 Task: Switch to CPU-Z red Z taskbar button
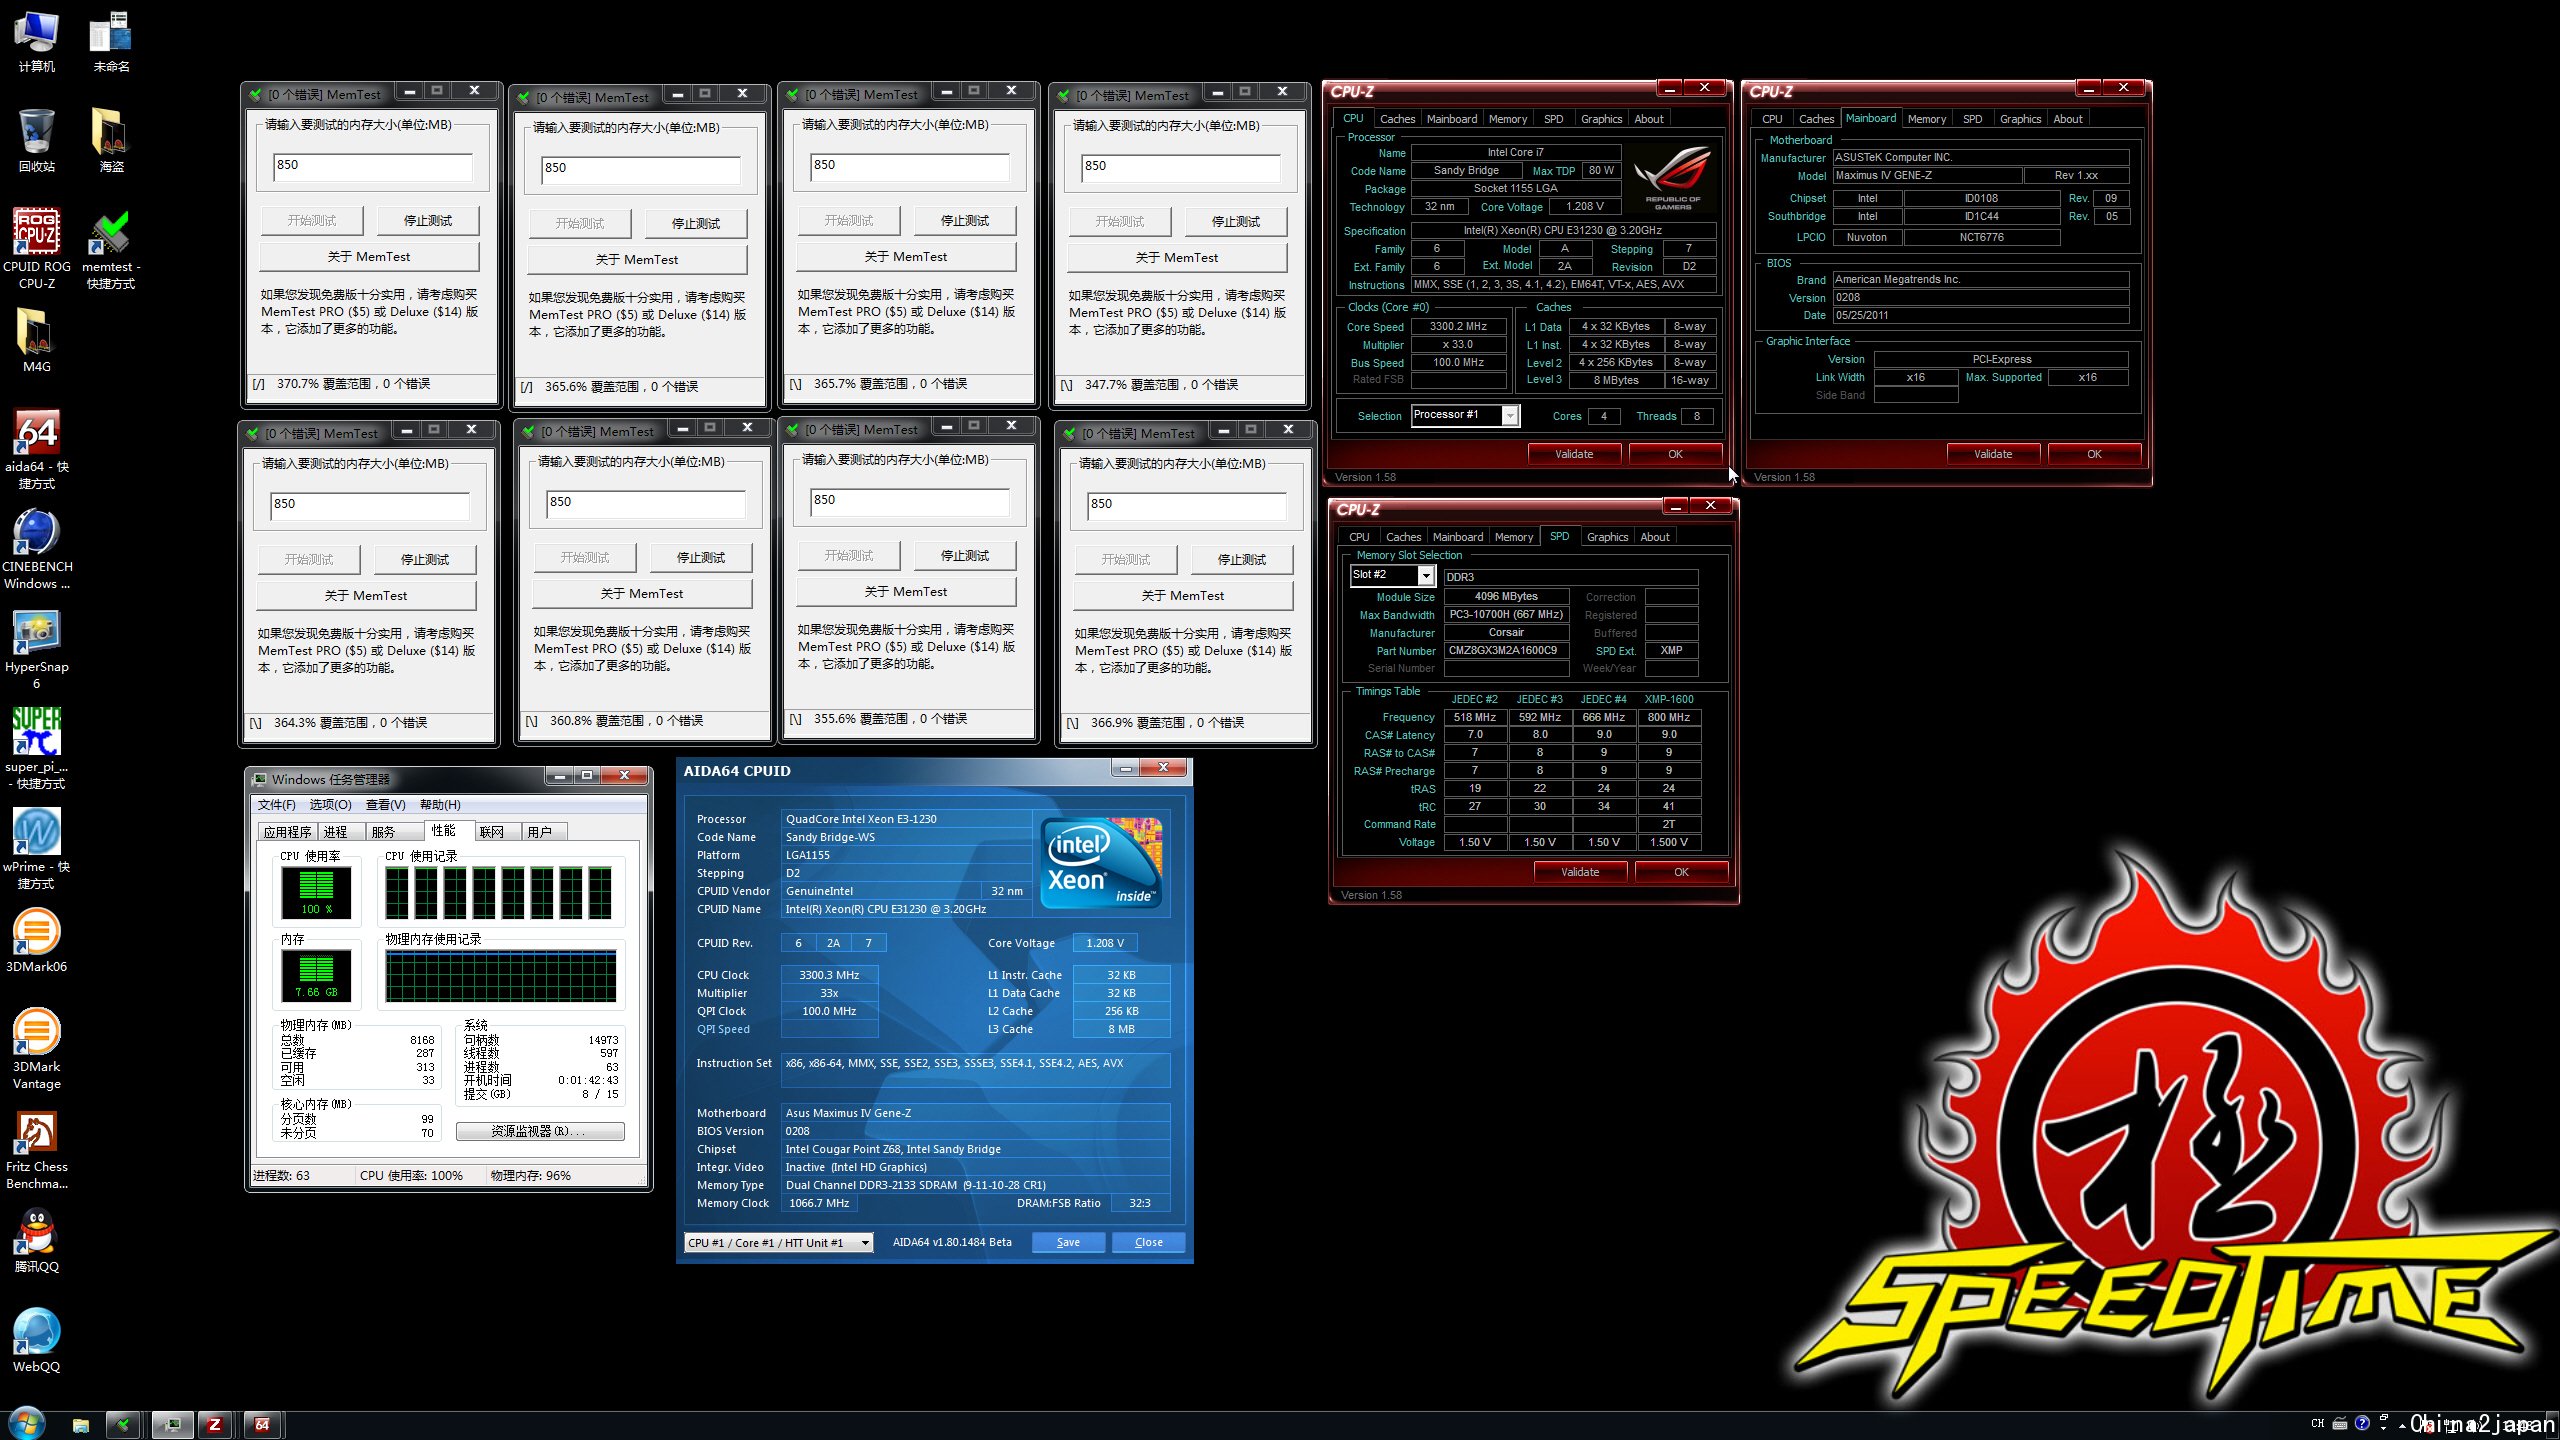pyautogui.click(x=214, y=1425)
